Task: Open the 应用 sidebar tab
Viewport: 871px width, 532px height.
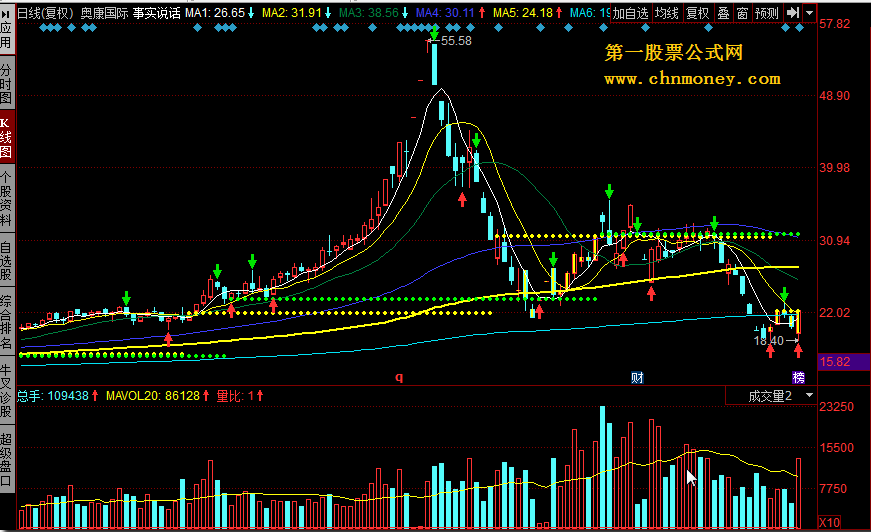Action: [x=7, y=29]
